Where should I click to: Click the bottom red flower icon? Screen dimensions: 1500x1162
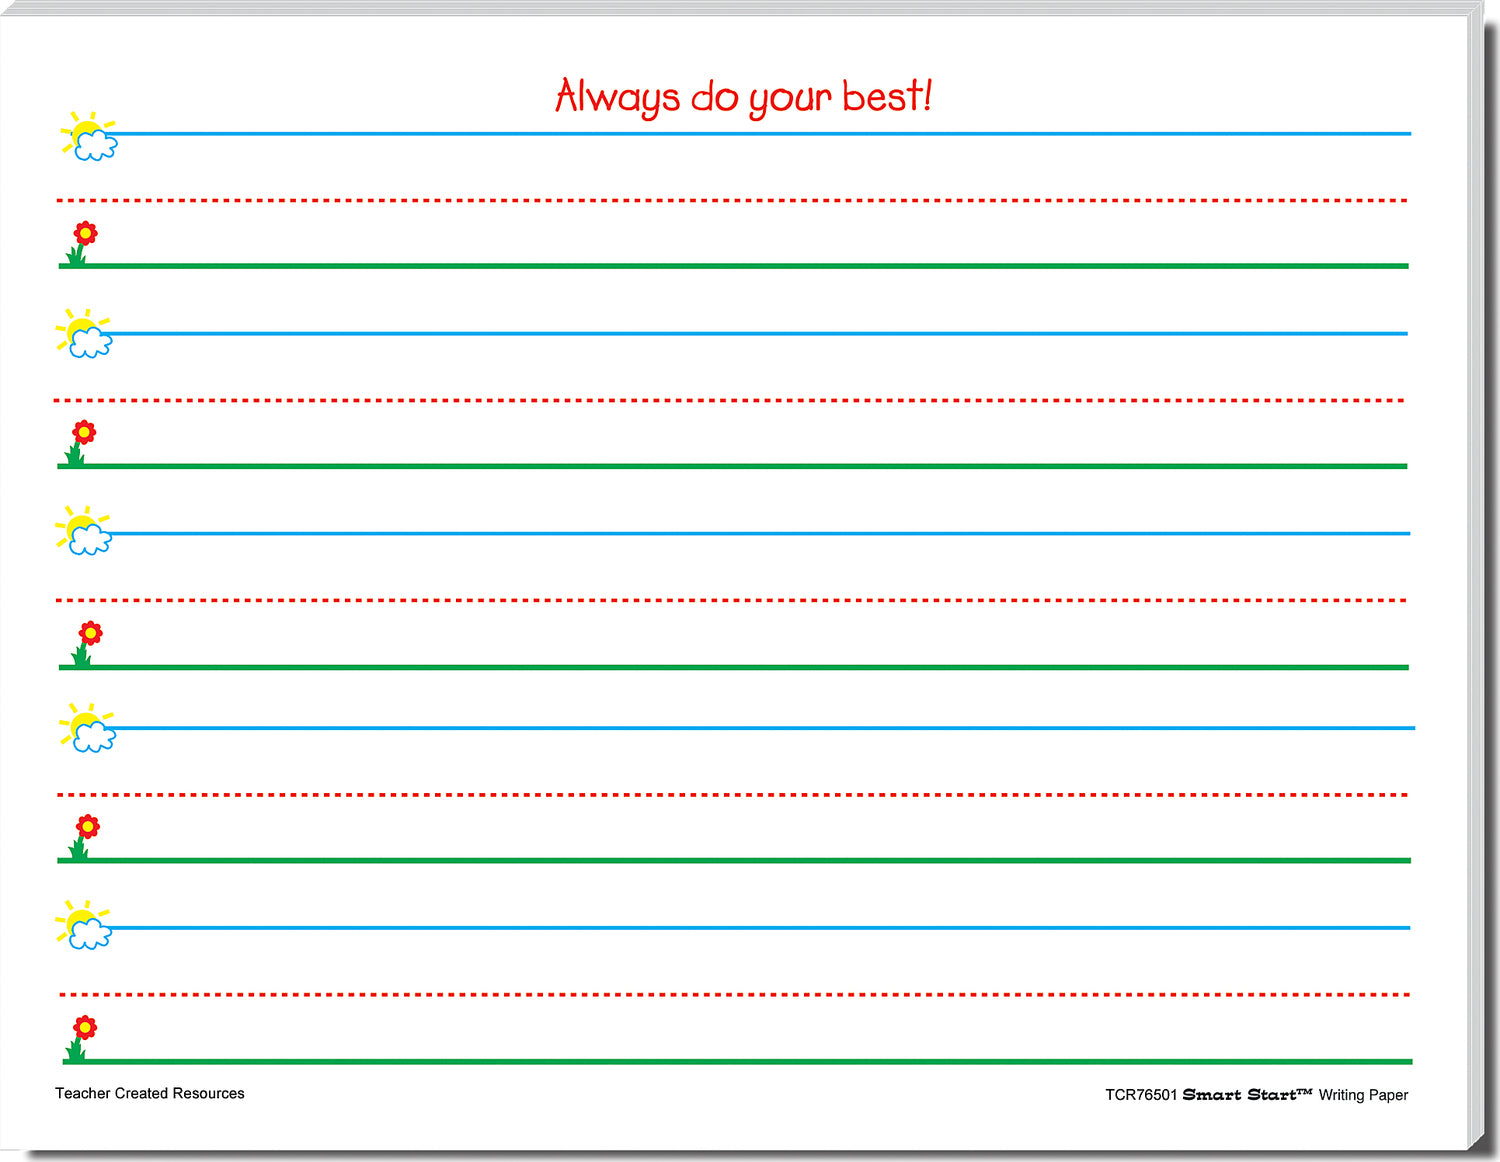pyautogui.click(x=81, y=1038)
